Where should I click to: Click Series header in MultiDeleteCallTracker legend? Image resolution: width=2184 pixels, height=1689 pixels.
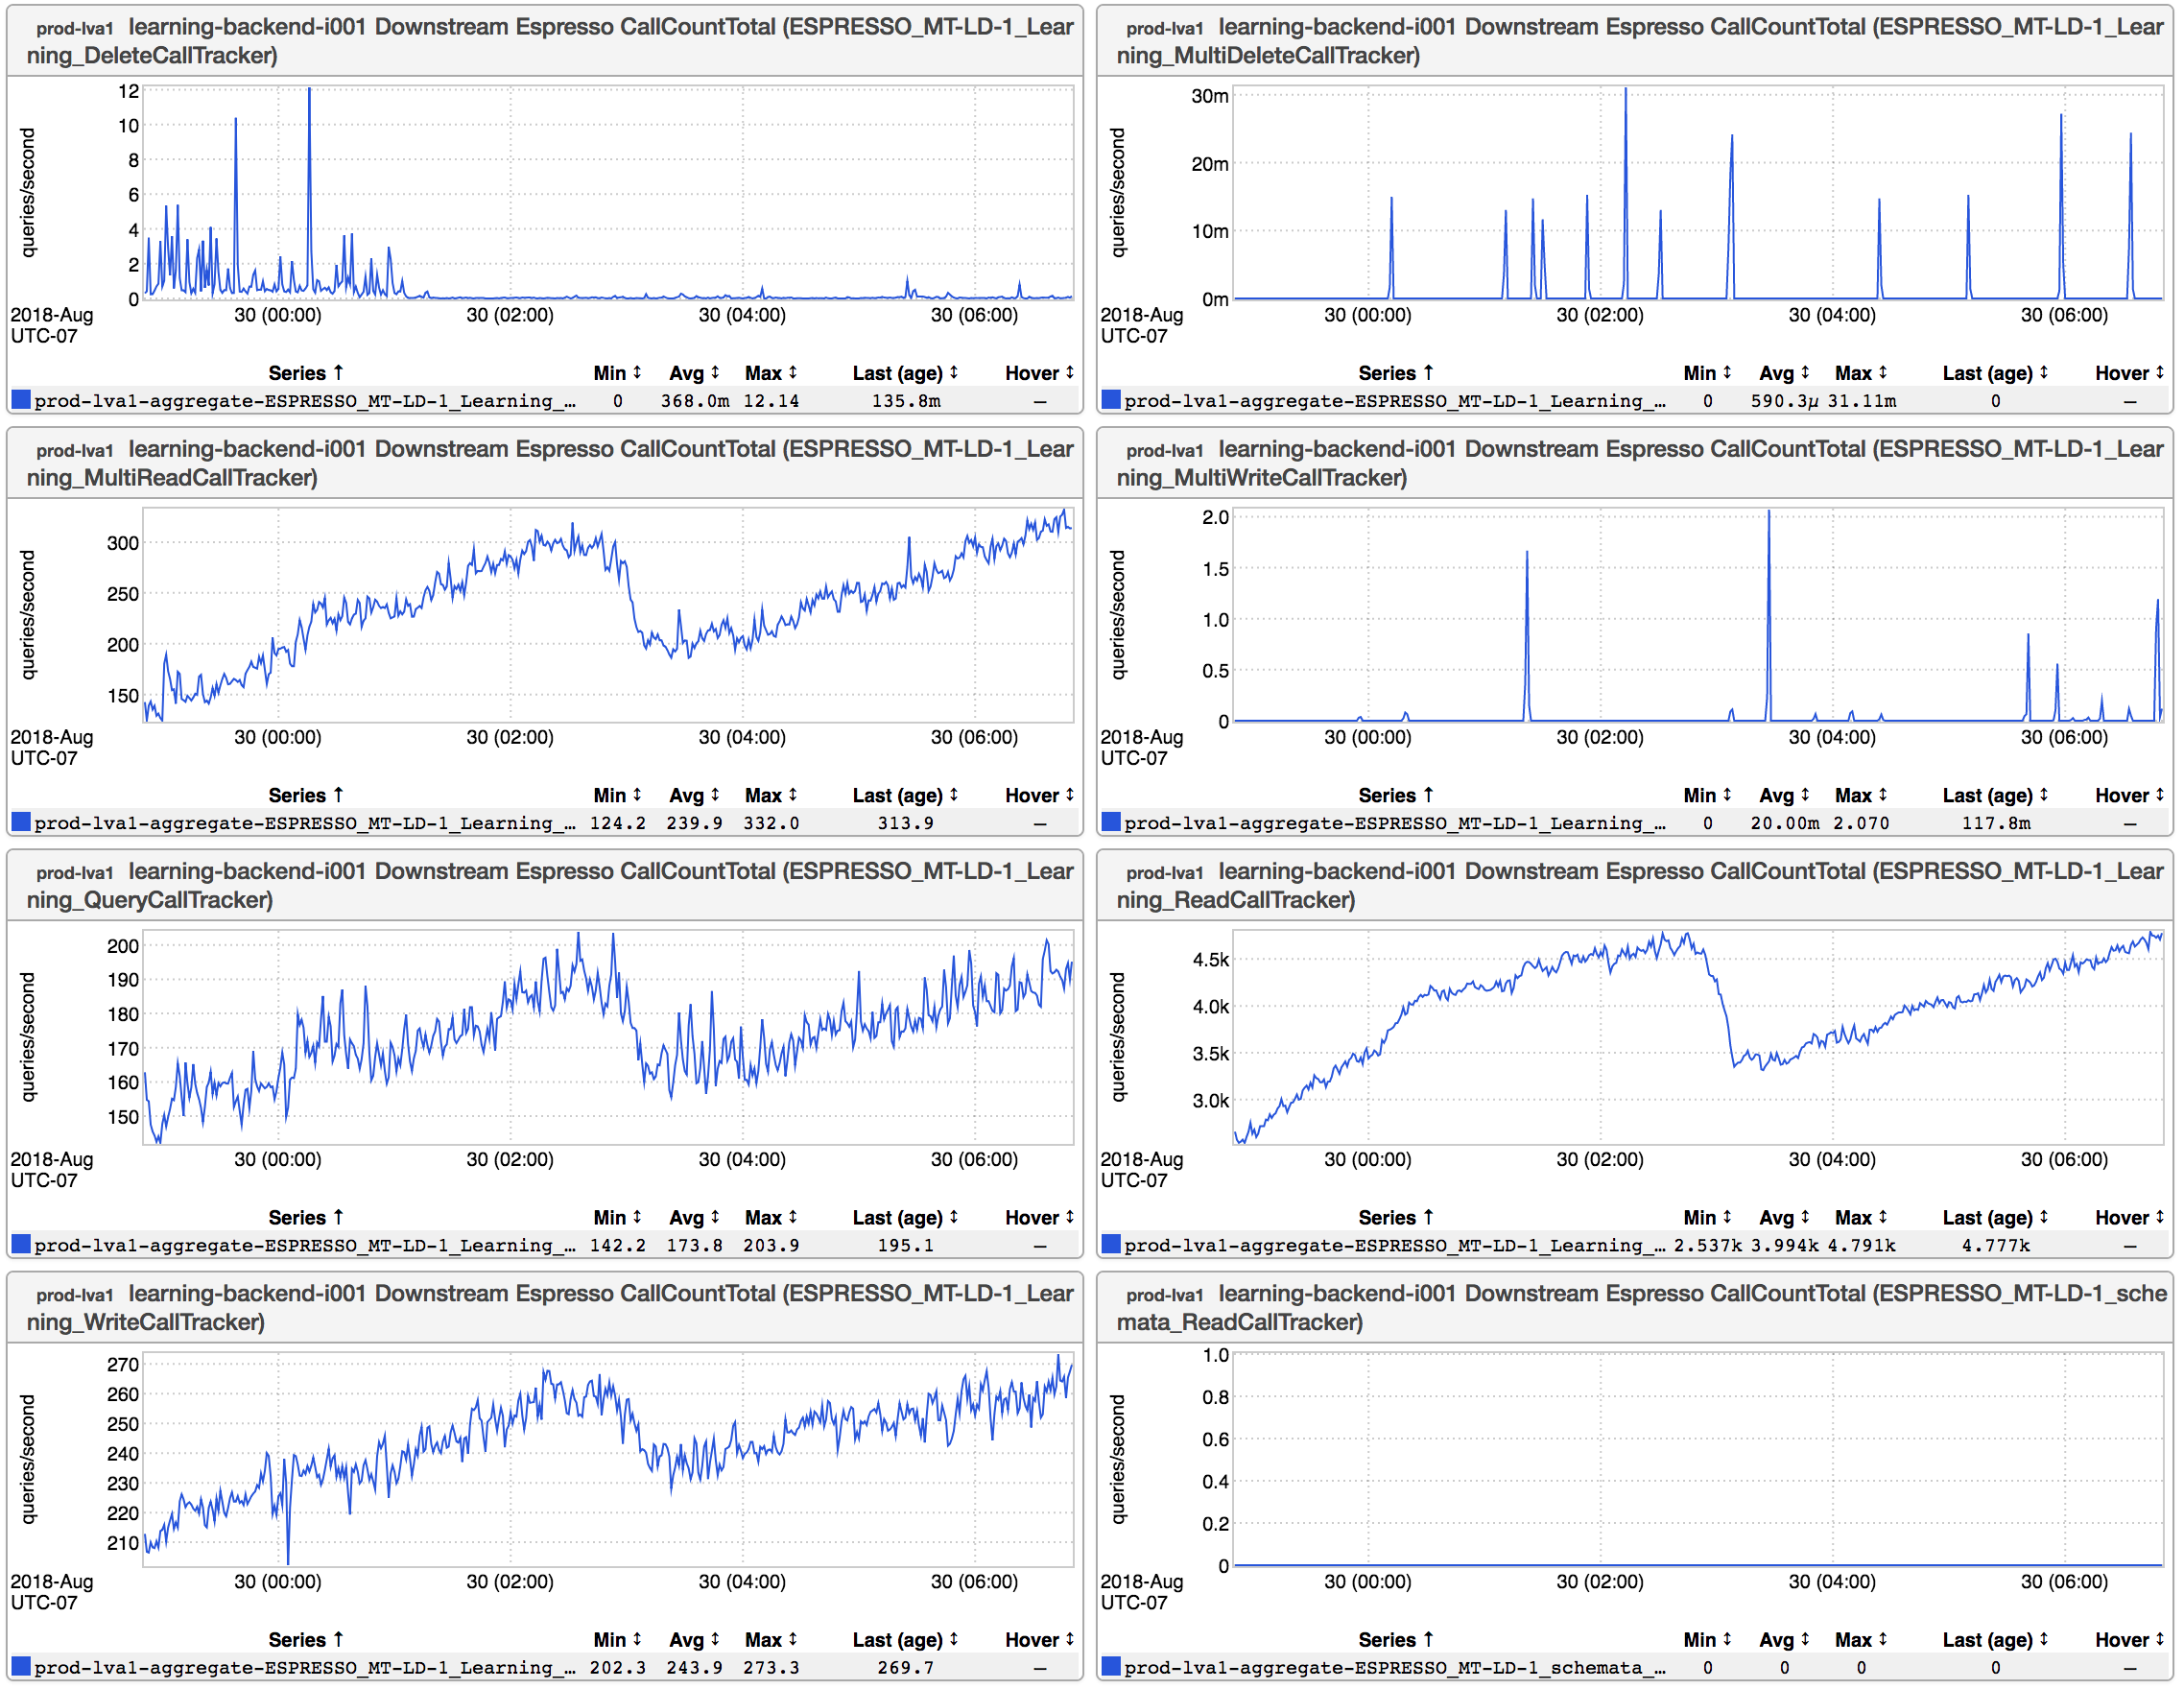(x=1386, y=373)
